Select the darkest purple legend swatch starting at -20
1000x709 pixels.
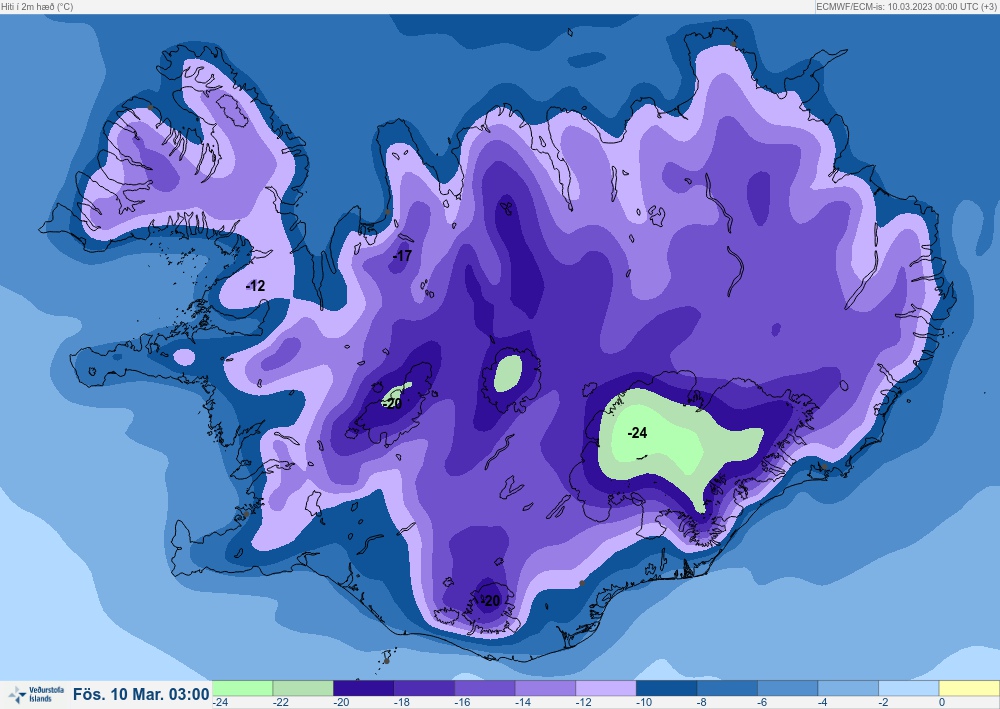click(x=364, y=688)
